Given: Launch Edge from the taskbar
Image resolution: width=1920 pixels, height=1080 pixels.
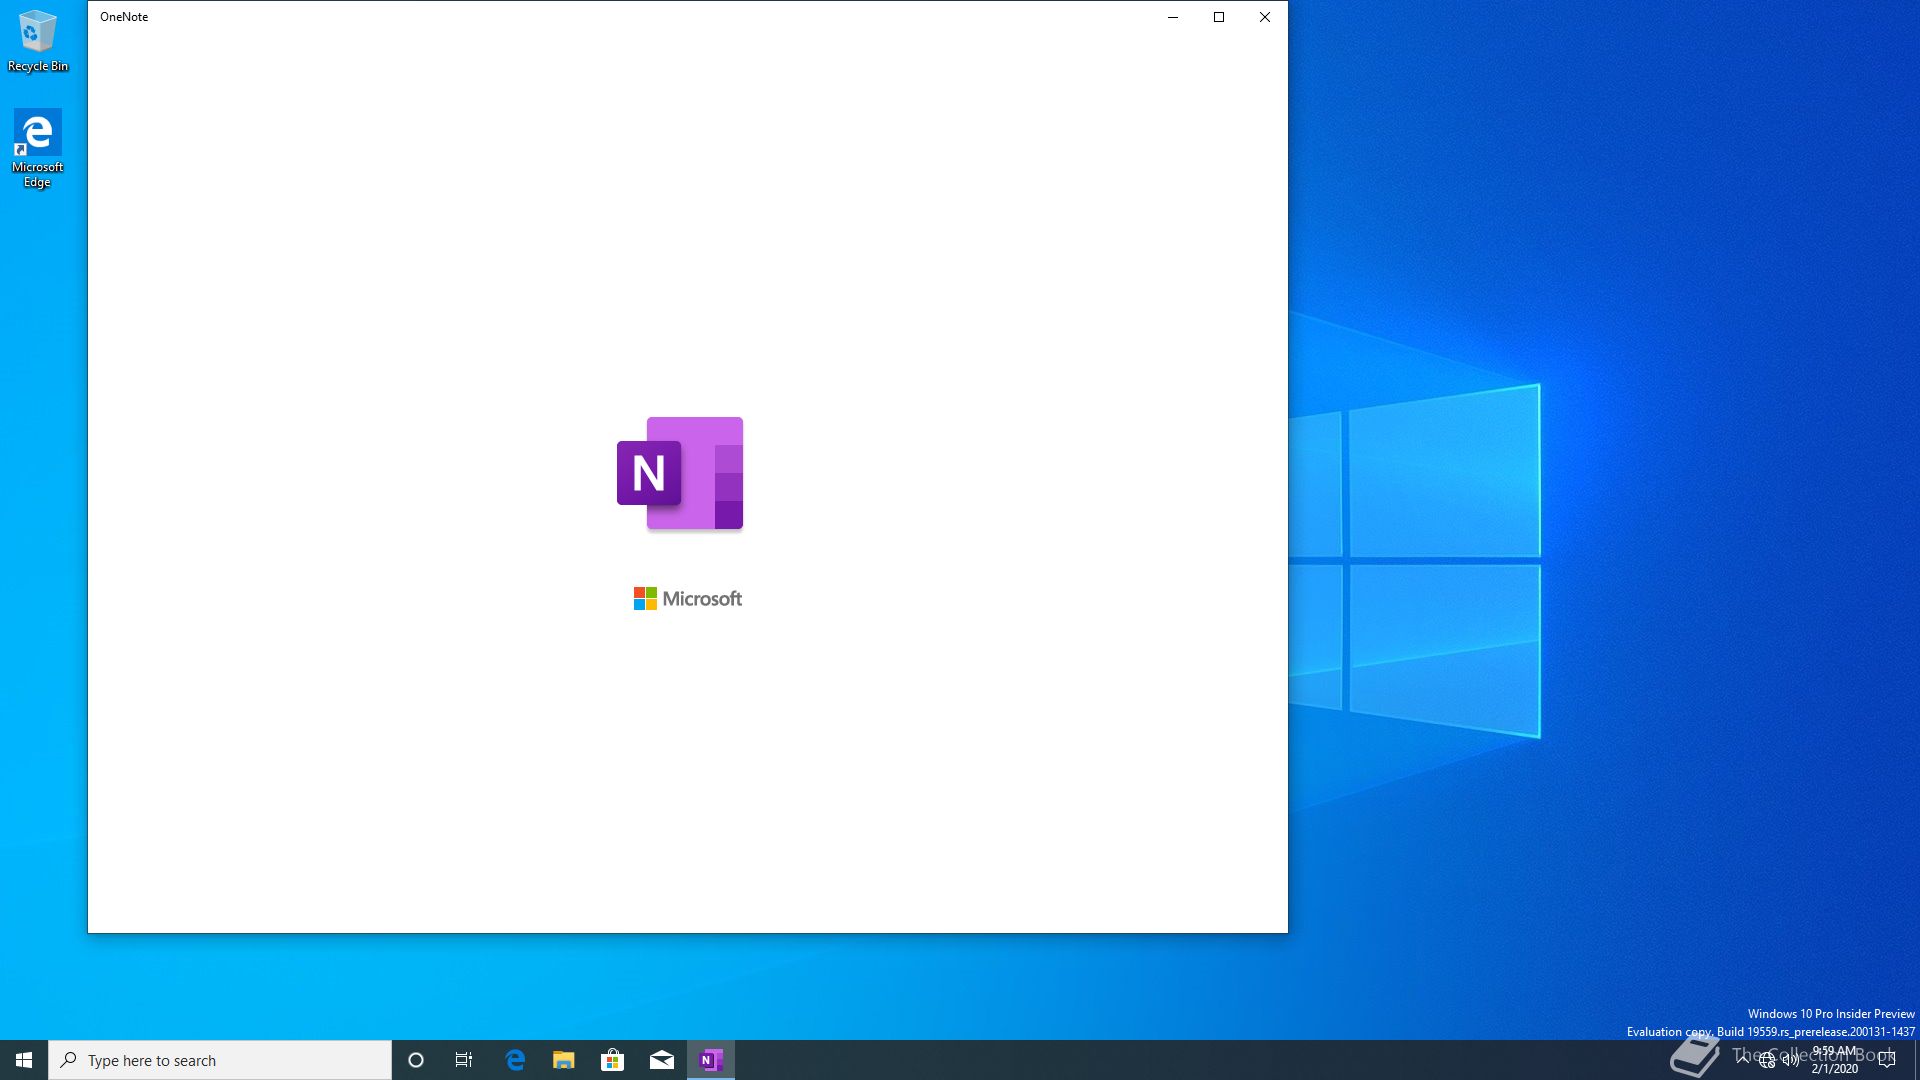Looking at the screenshot, I should [x=515, y=1060].
